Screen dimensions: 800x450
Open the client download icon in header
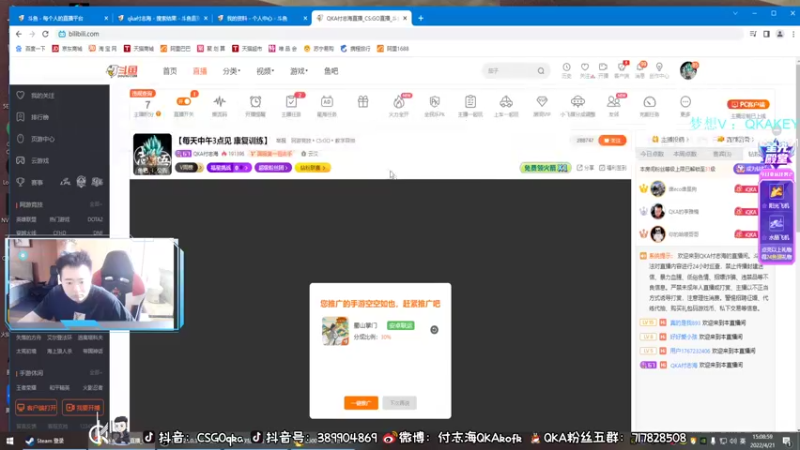pos(621,70)
